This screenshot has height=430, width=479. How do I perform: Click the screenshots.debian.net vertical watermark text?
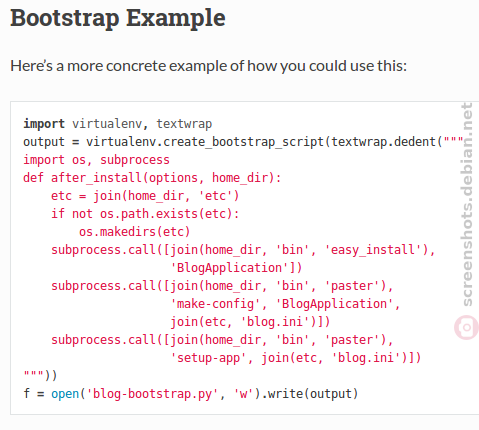[467, 204]
